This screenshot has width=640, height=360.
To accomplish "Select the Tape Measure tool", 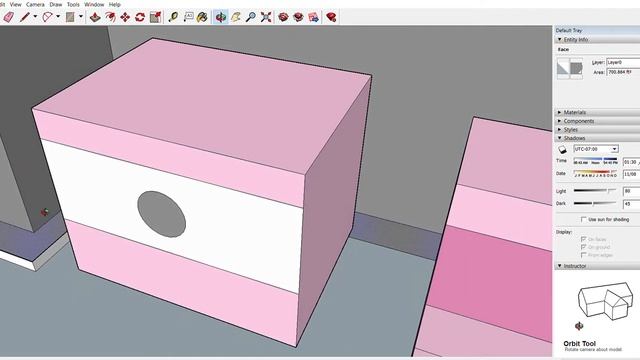I will (x=173, y=17).
